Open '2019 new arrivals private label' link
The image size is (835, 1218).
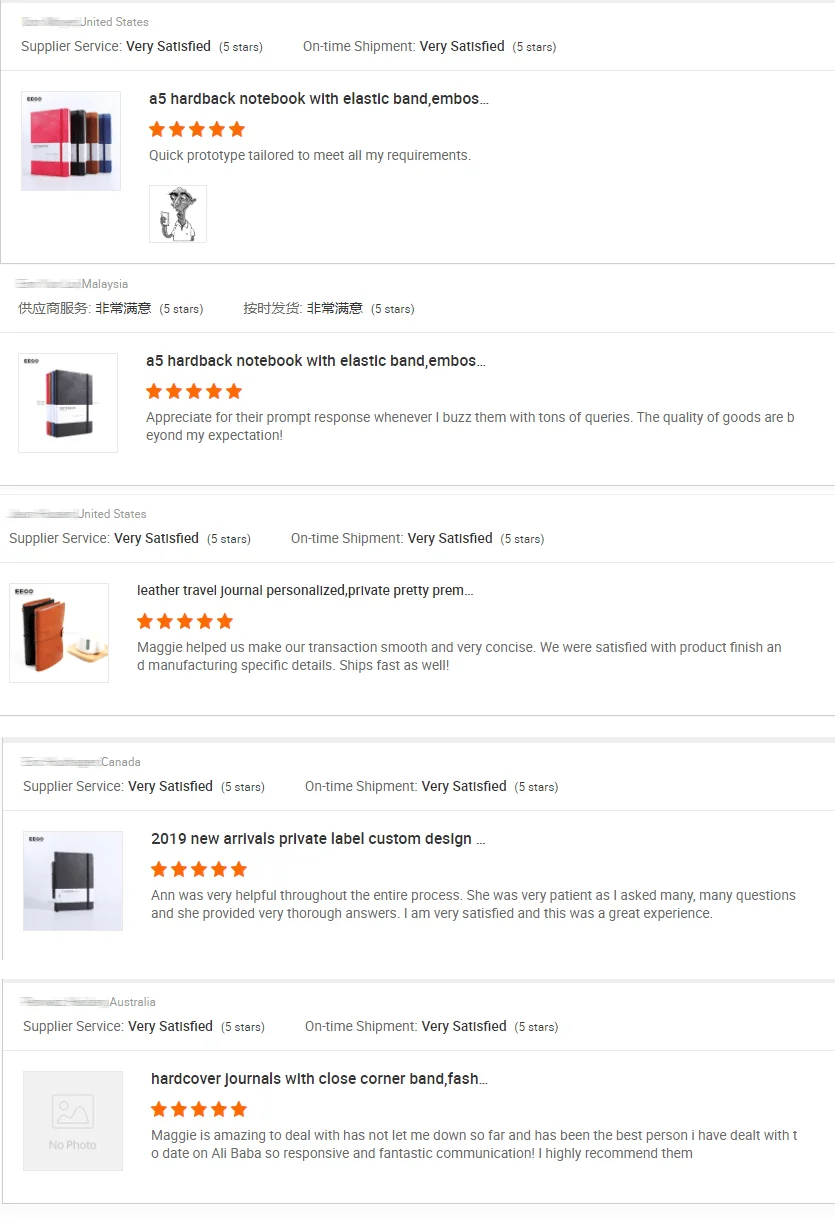pos(318,839)
